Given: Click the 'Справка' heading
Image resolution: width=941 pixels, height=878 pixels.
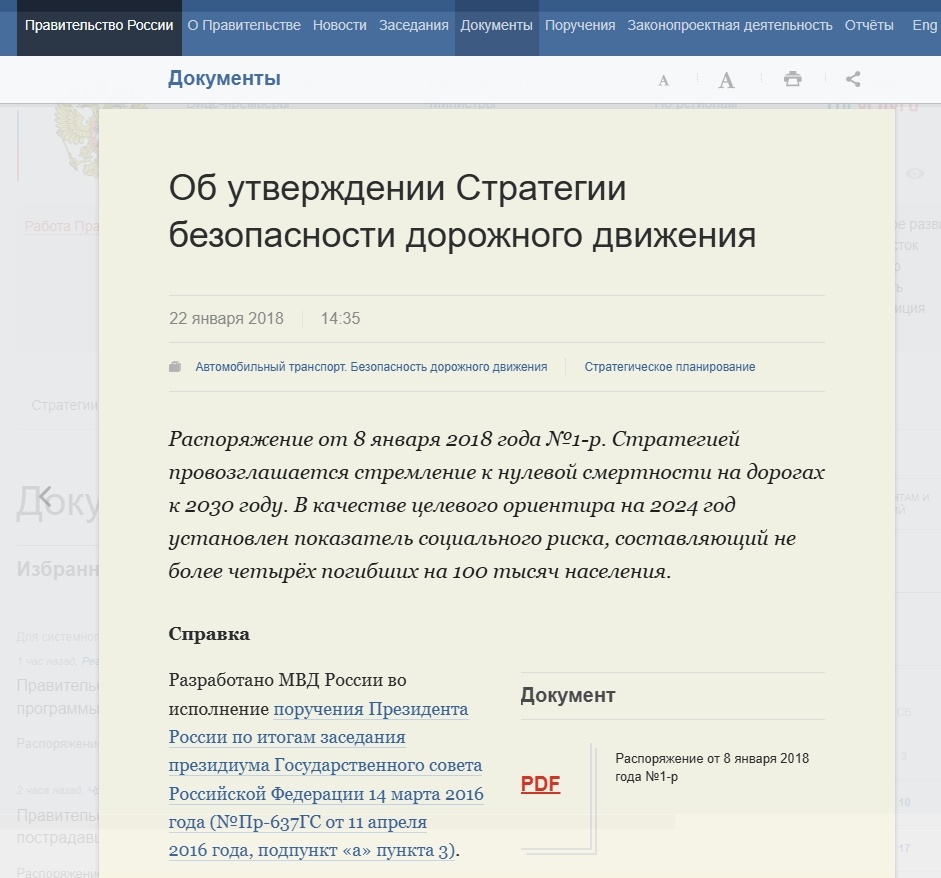Looking at the screenshot, I should [x=209, y=634].
